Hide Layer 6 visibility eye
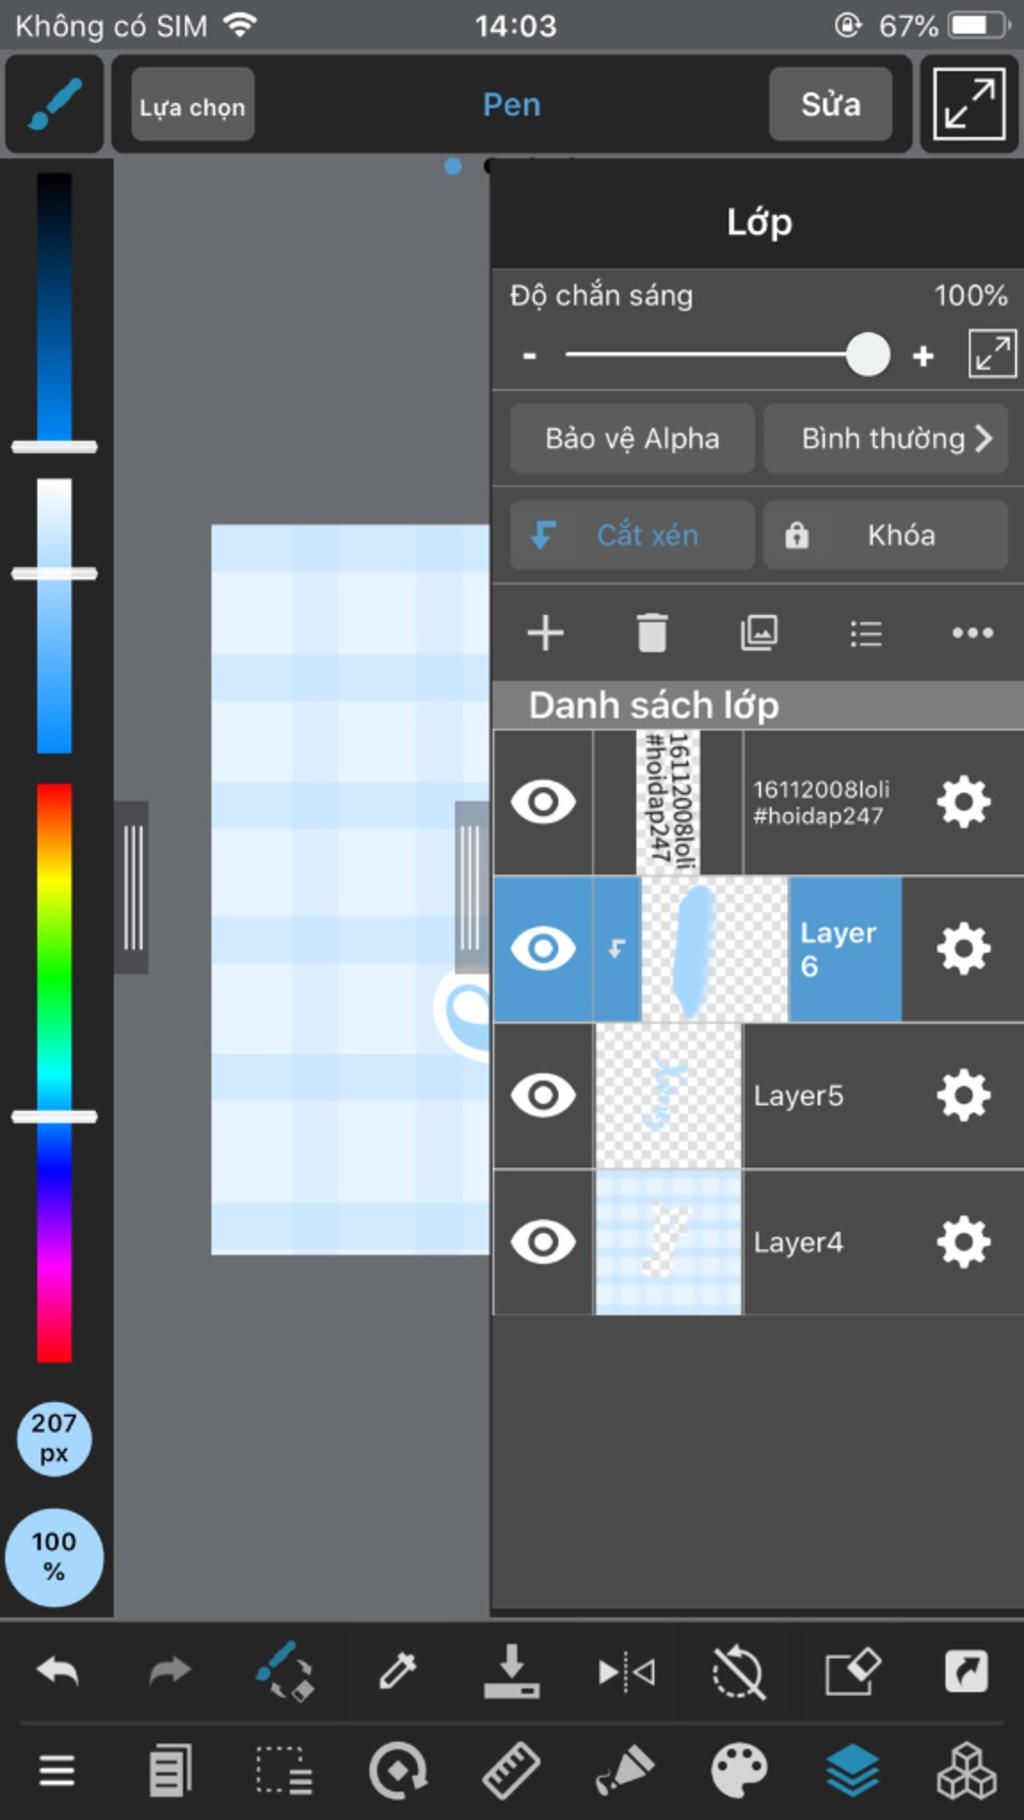The height and width of the screenshot is (1820, 1024). 543,948
